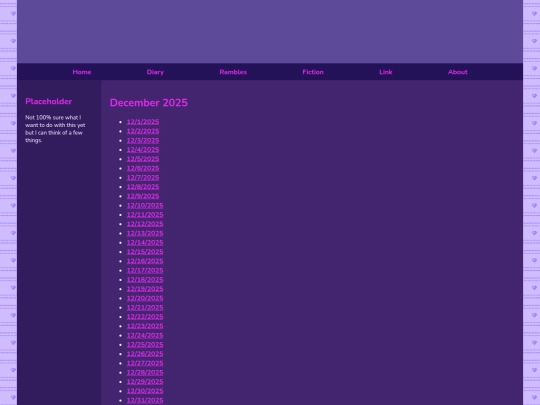Open diary entry 12/24/2025
The image size is (540, 405).
(x=145, y=335)
